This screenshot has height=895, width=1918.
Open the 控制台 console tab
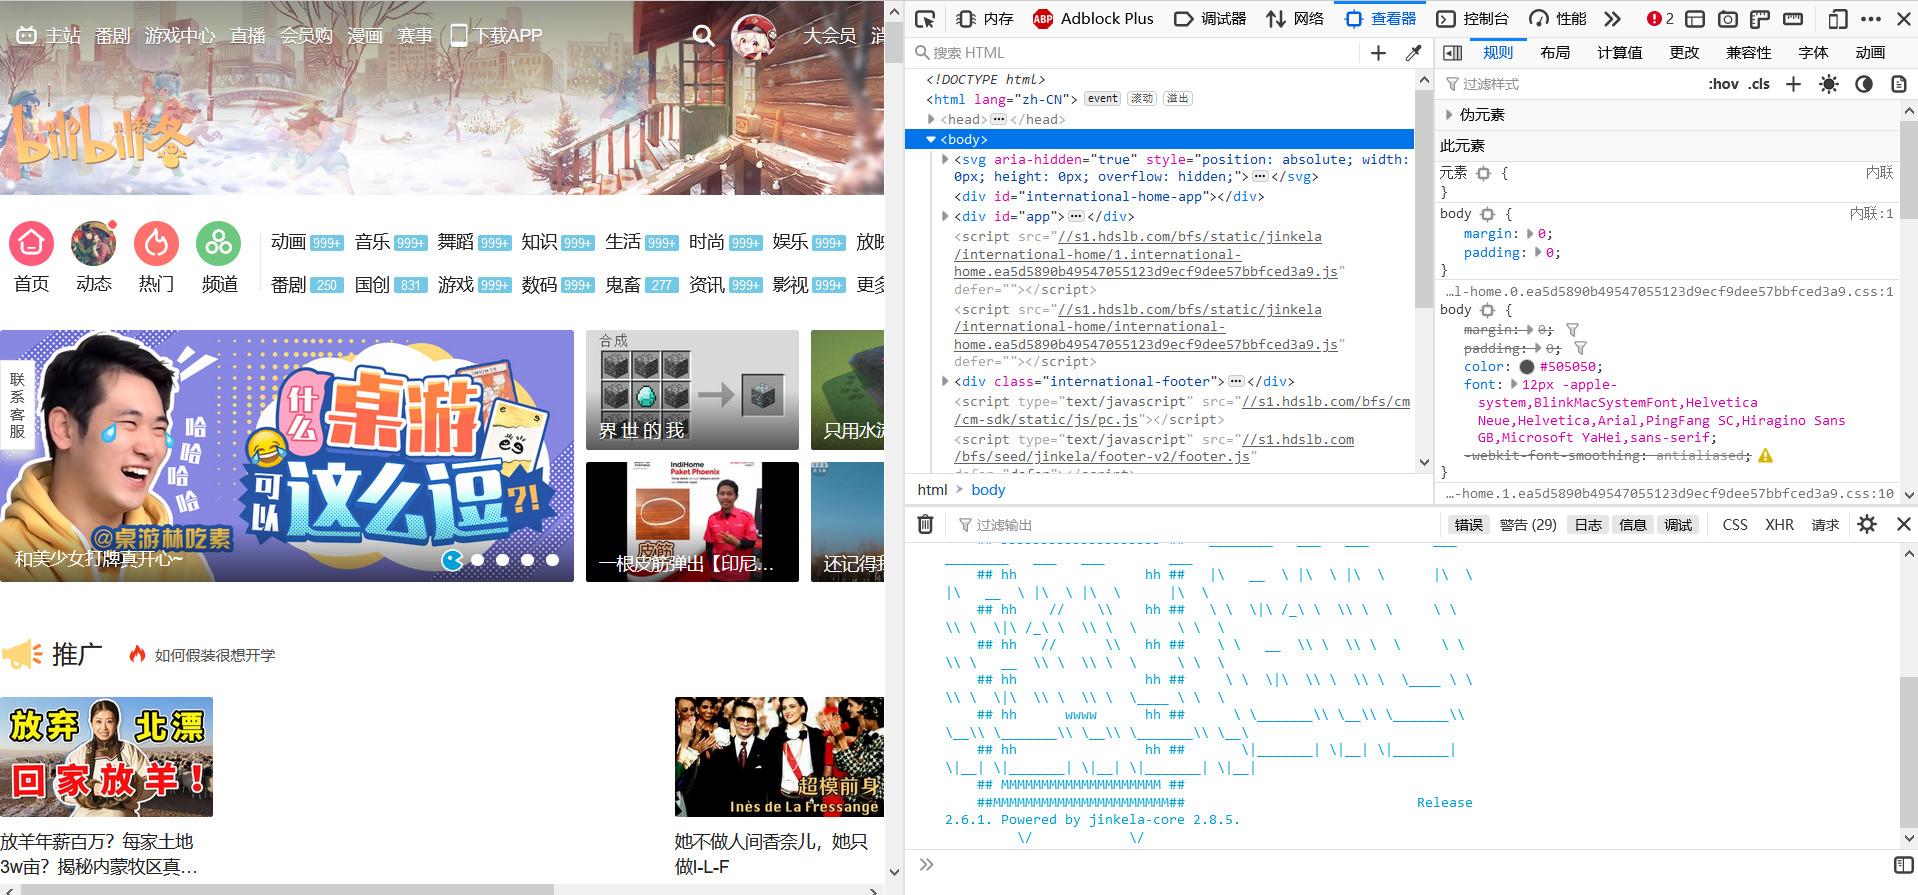pos(1472,19)
